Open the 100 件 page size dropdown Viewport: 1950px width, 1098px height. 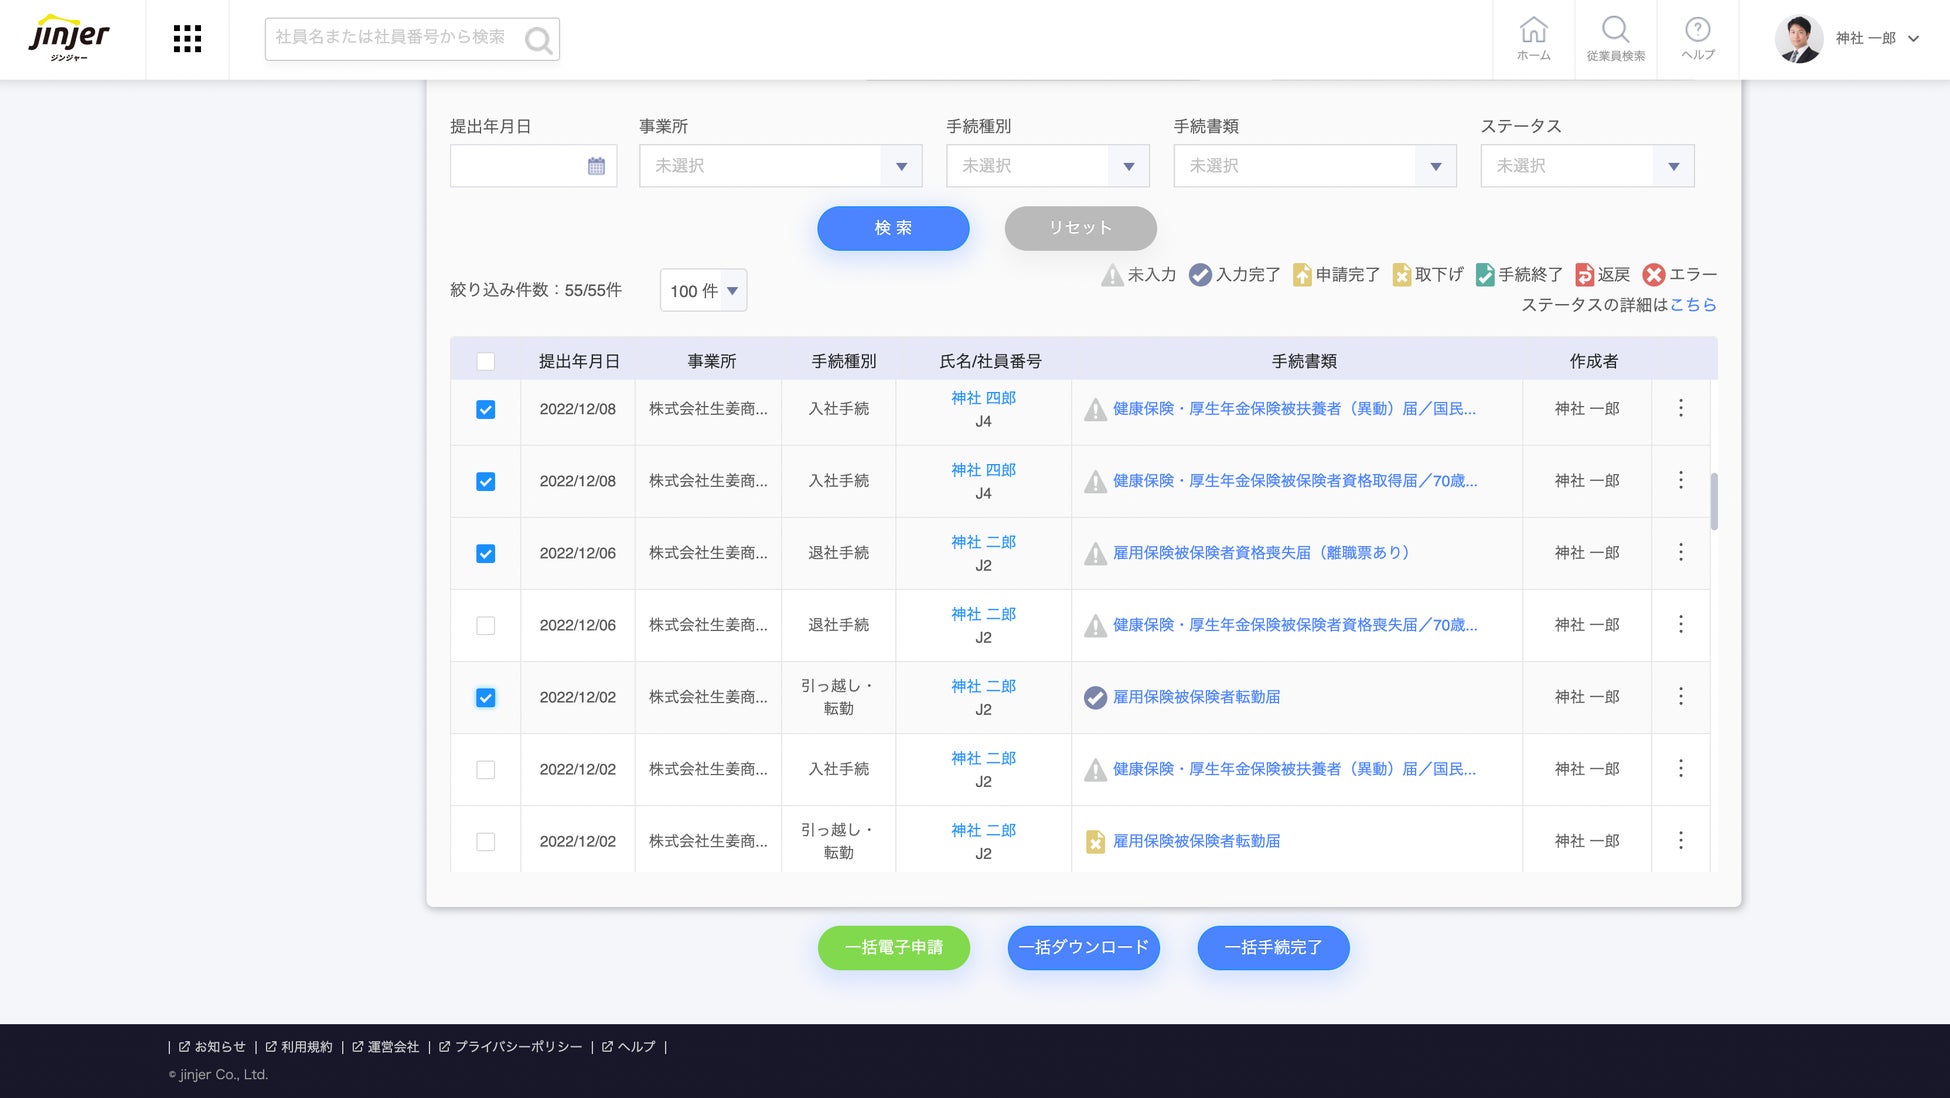(703, 291)
